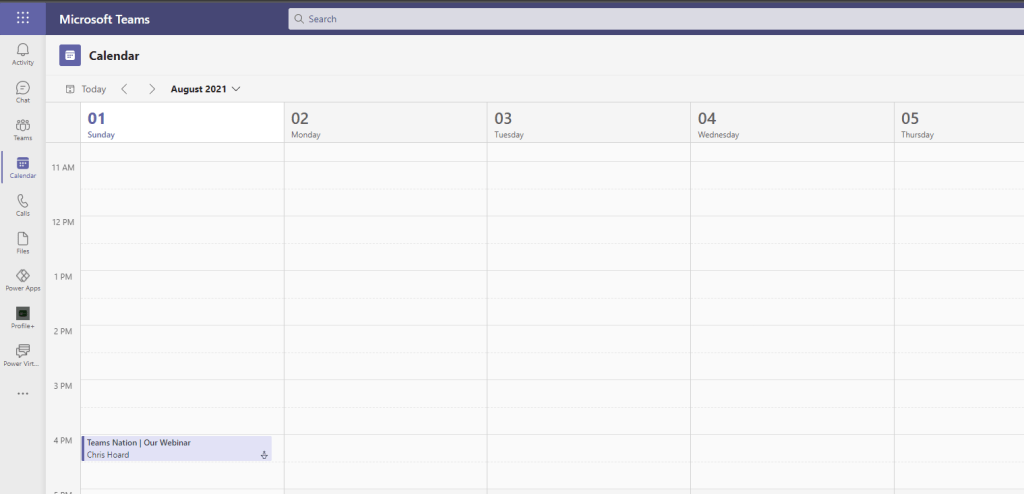The height and width of the screenshot is (494, 1024).
Task: Select the Monday 02 day header
Action: 385,123
